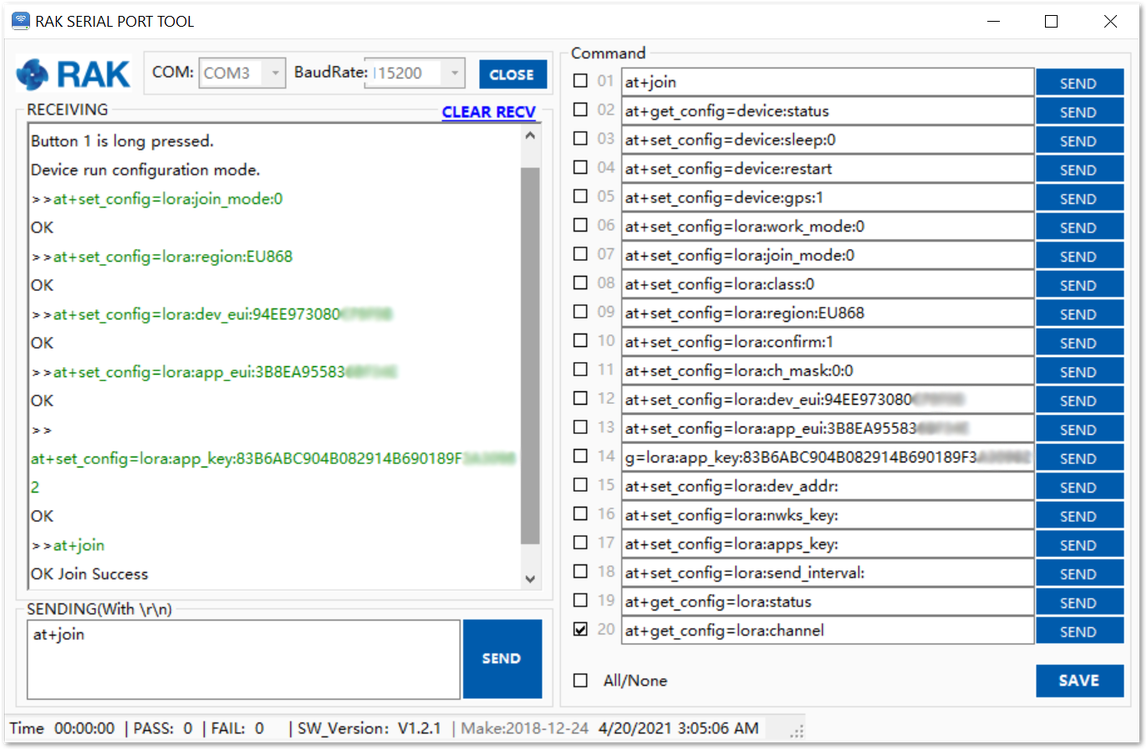Send the lora:app_key command 14

(1079, 458)
